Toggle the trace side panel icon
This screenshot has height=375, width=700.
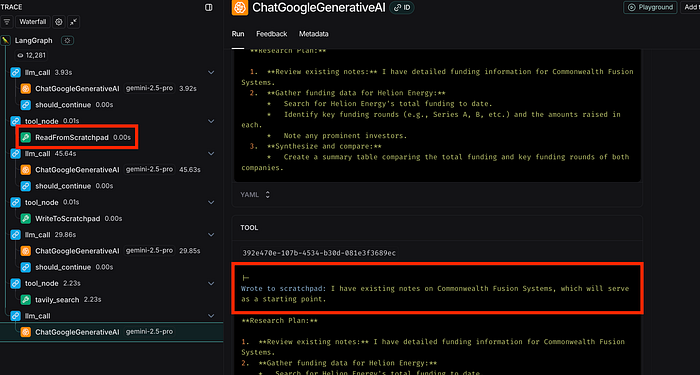click(208, 8)
